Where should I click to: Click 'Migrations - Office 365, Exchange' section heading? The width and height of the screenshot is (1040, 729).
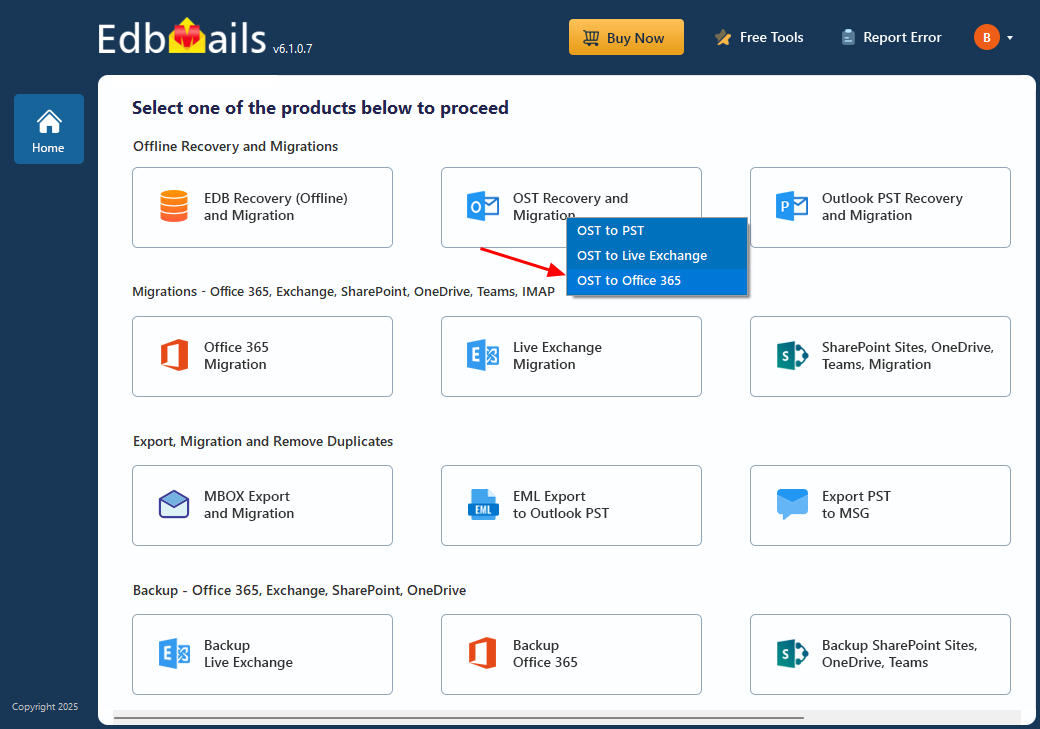coord(344,292)
